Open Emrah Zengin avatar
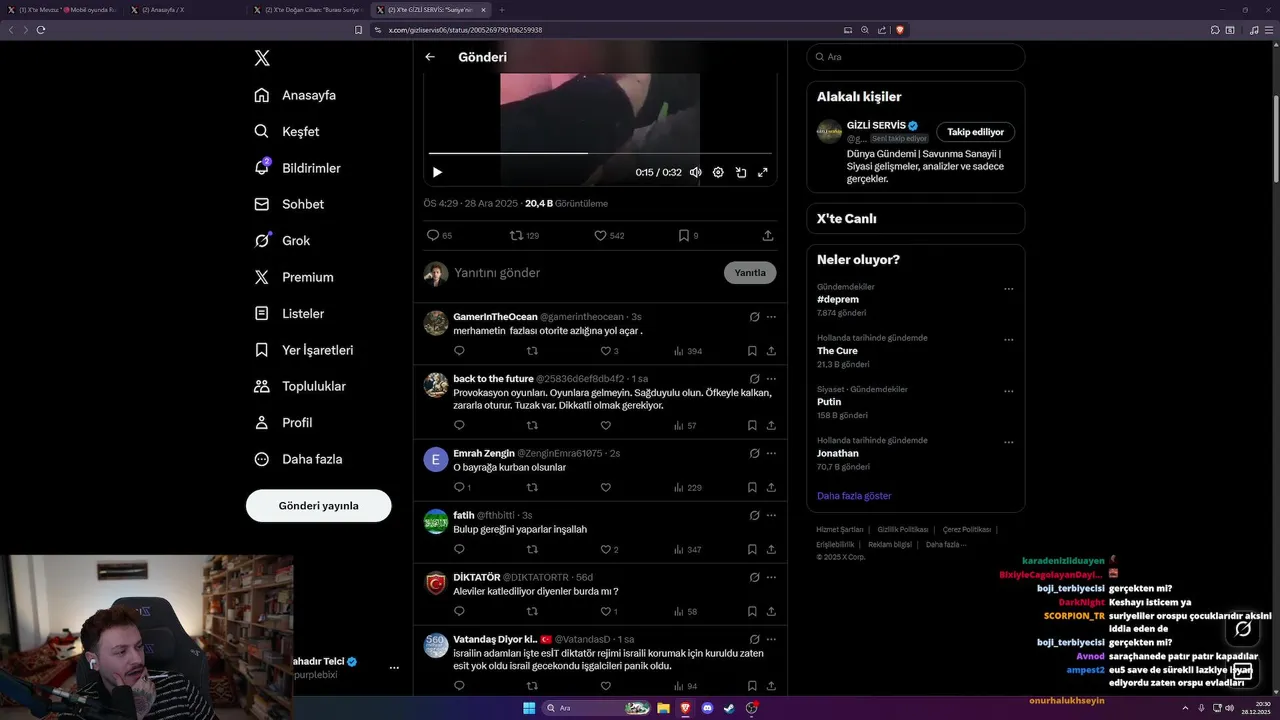 pos(436,460)
